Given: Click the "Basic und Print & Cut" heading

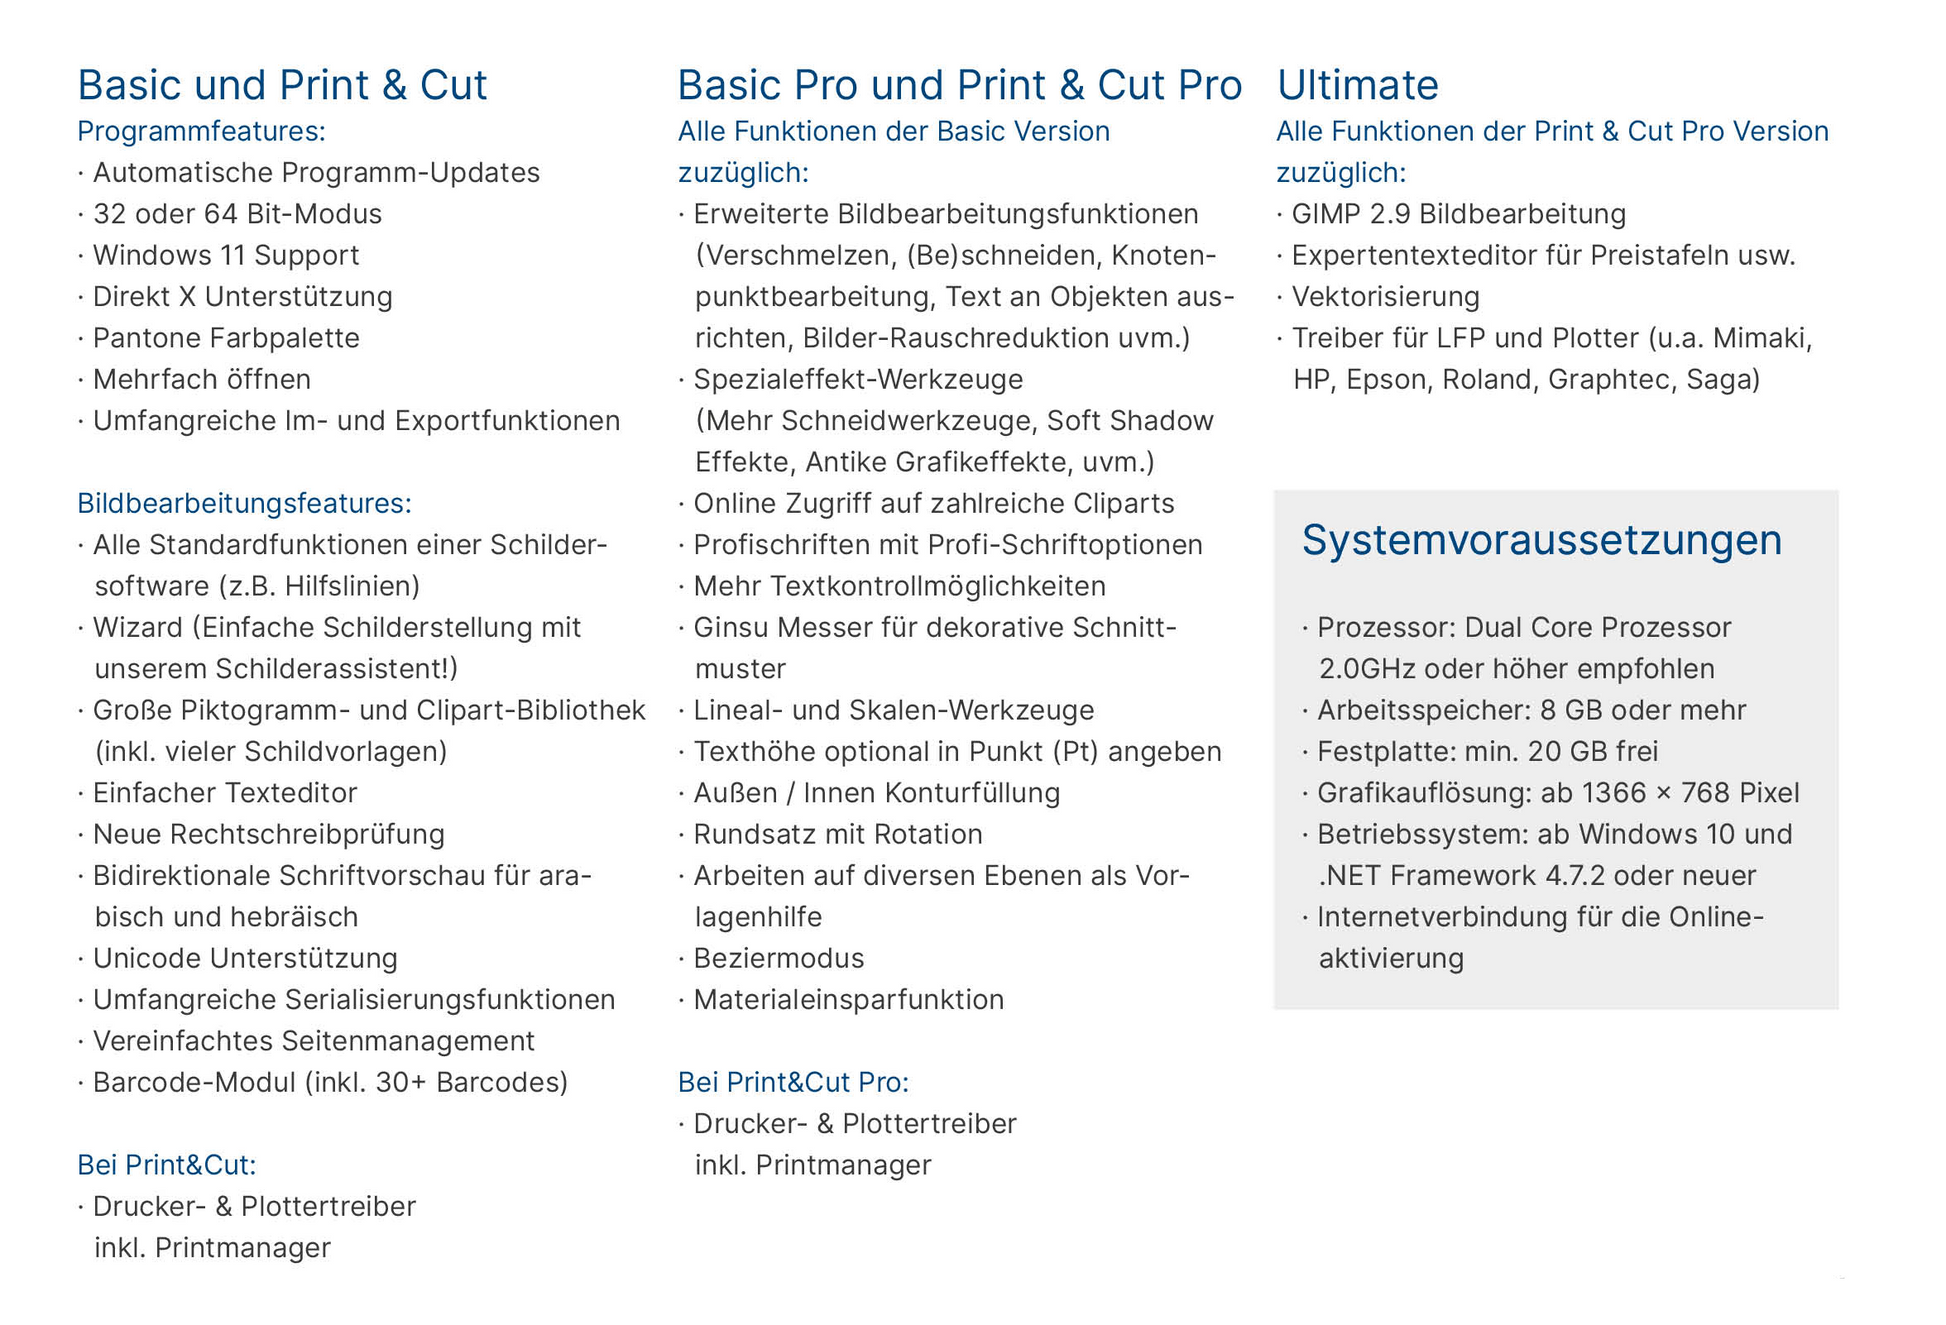Looking at the screenshot, I should pyautogui.click(x=282, y=85).
